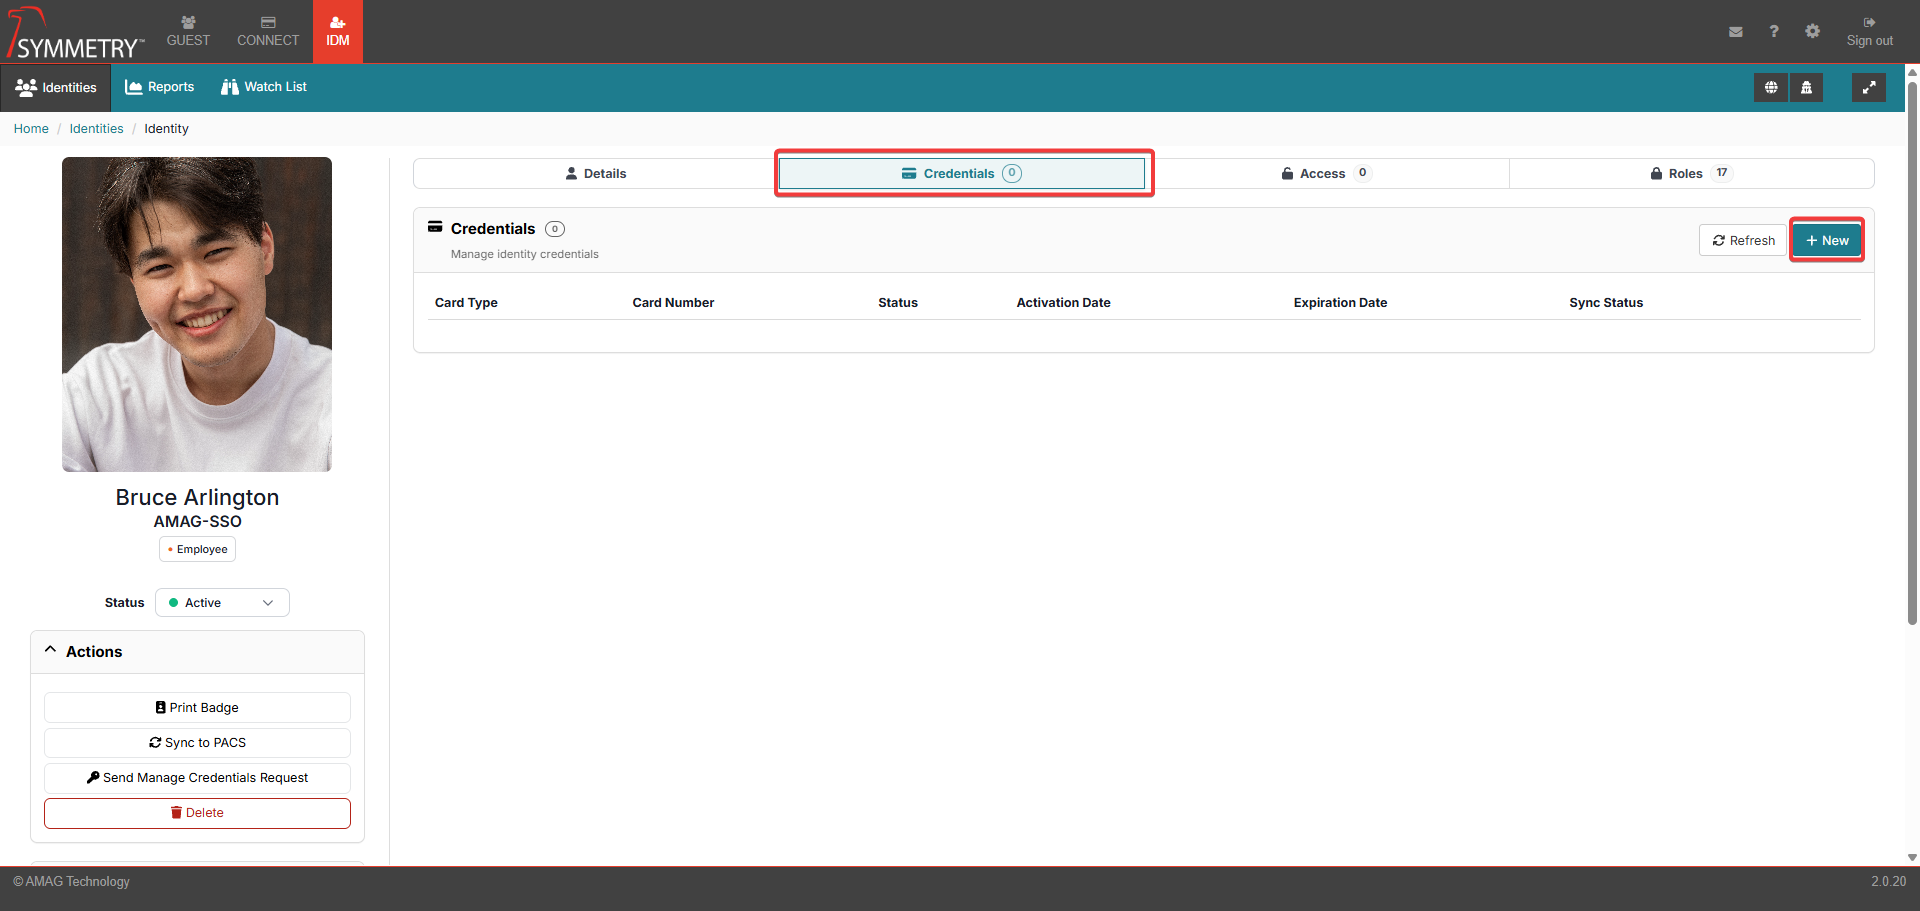Viewport: 1920px width, 911px height.
Task: Open the Watch List menu item
Action: pyautogui.click(x=264, y=88)
